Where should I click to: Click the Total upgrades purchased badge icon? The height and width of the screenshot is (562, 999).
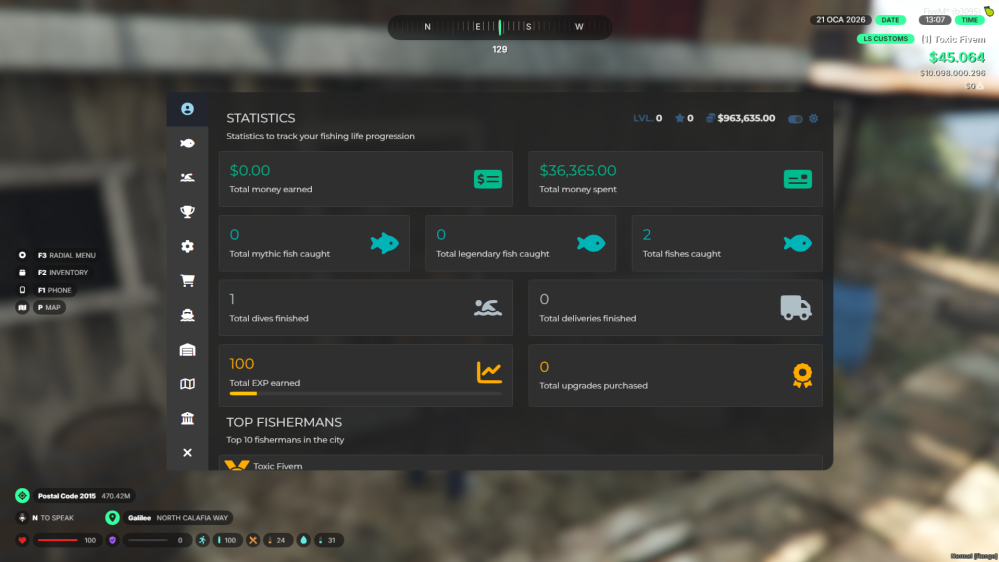(x=801, y=375)
